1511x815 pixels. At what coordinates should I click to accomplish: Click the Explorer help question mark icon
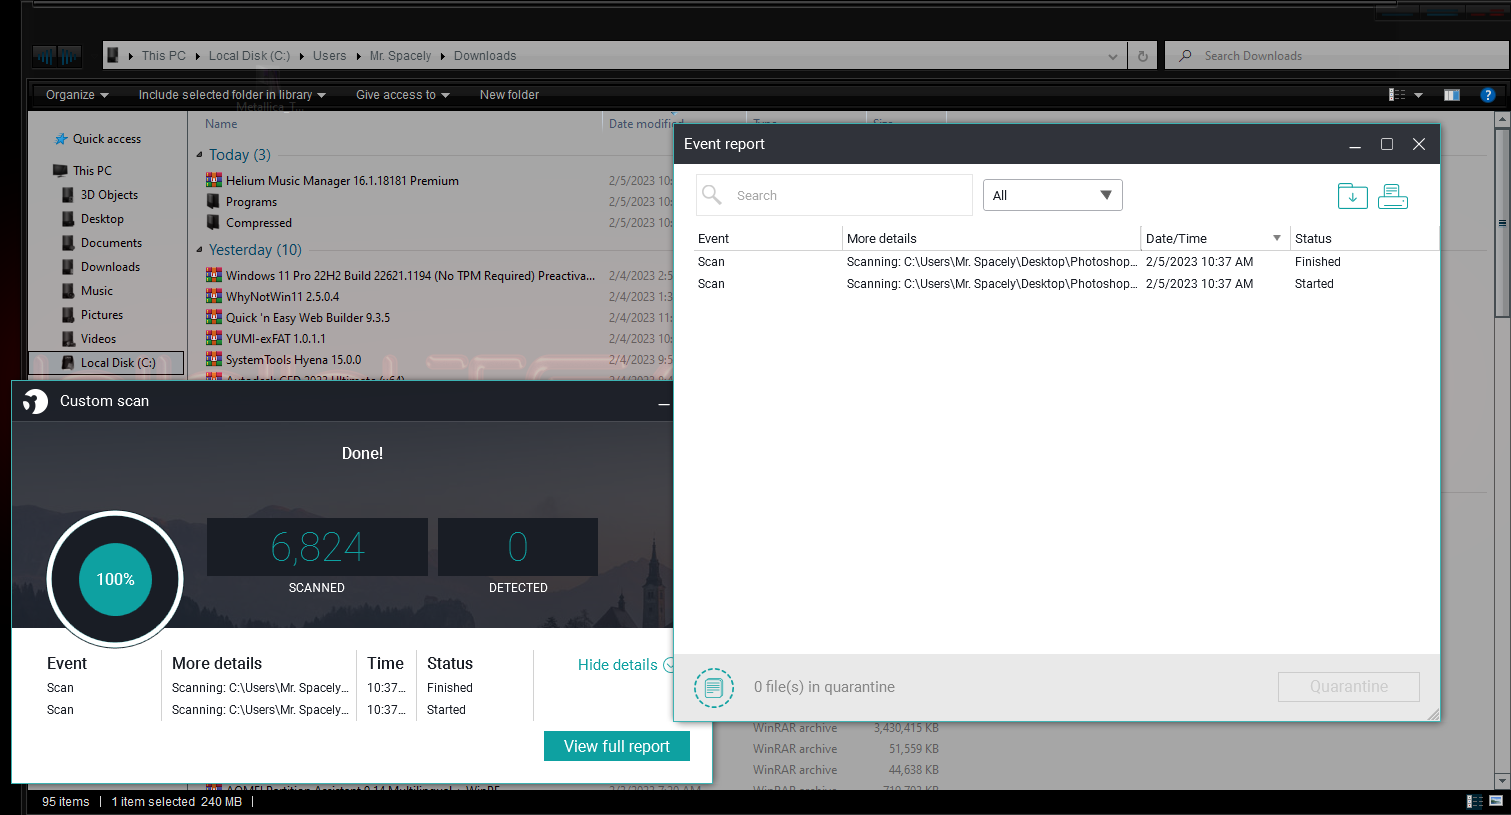pos(1487,95)
